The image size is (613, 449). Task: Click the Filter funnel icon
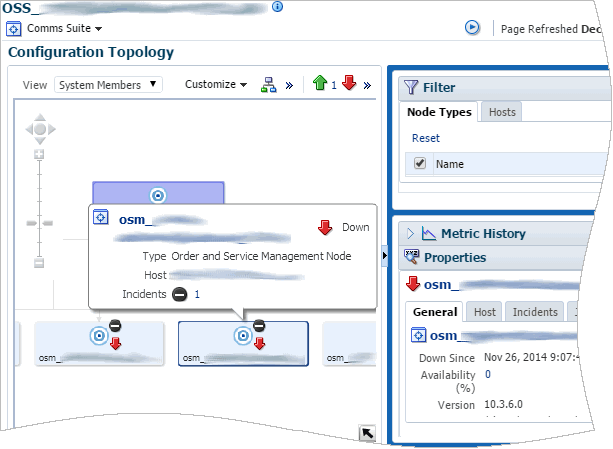tap(410, 87)
